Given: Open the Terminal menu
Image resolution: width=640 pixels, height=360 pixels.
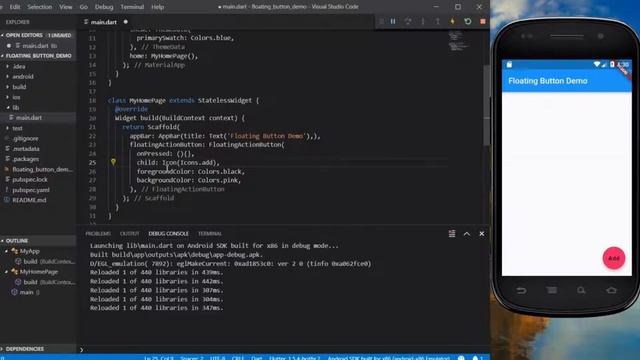Looking at the screenshot, I should coord(132,7).
